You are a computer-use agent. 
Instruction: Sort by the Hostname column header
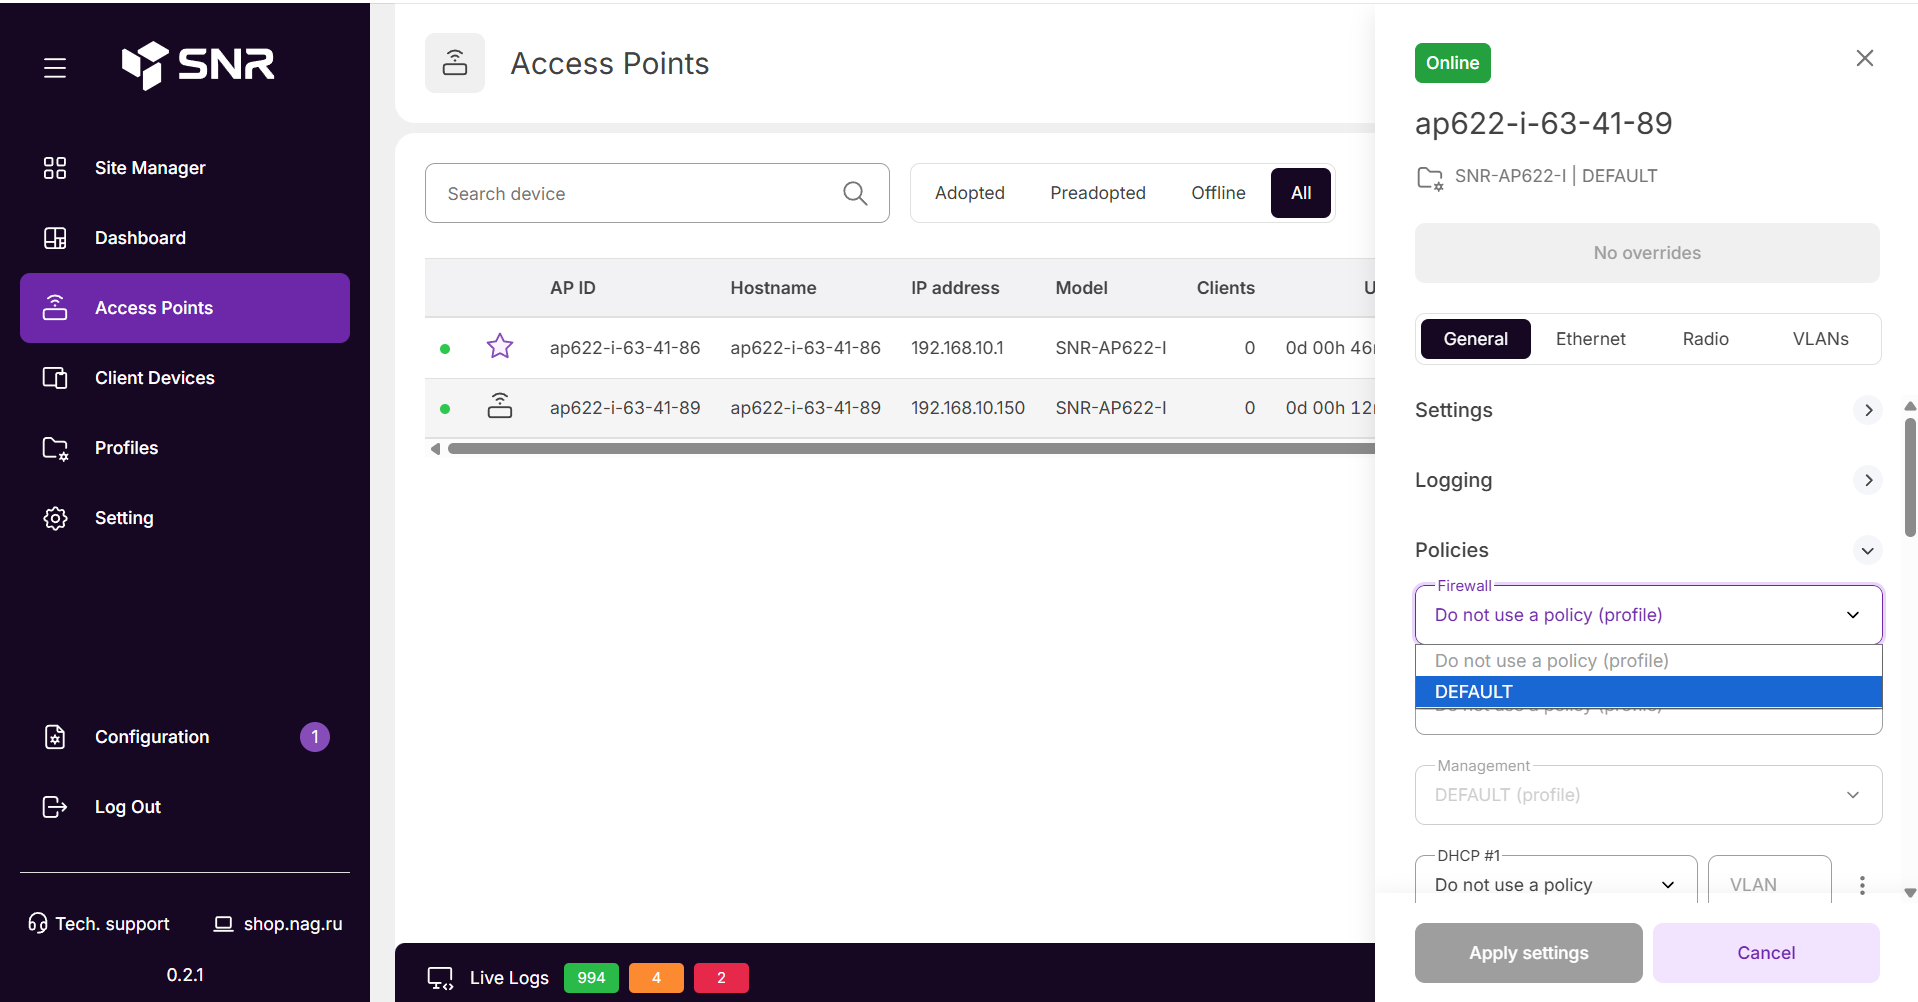click(x=773, y=288)
